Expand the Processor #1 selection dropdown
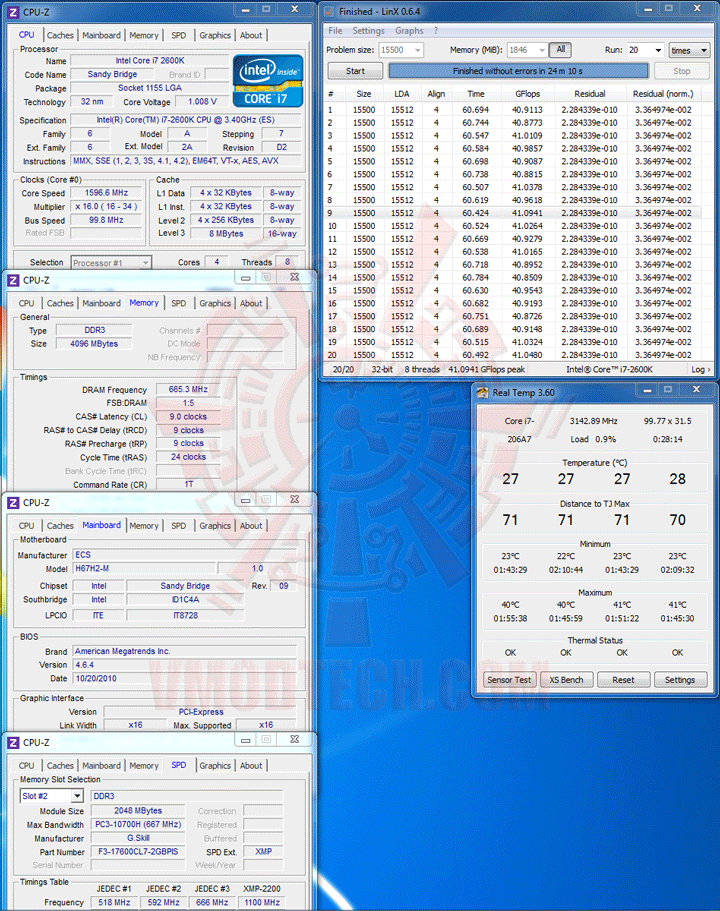The width and height of the screenshot is (720, 911). click(x=145, y=263)
